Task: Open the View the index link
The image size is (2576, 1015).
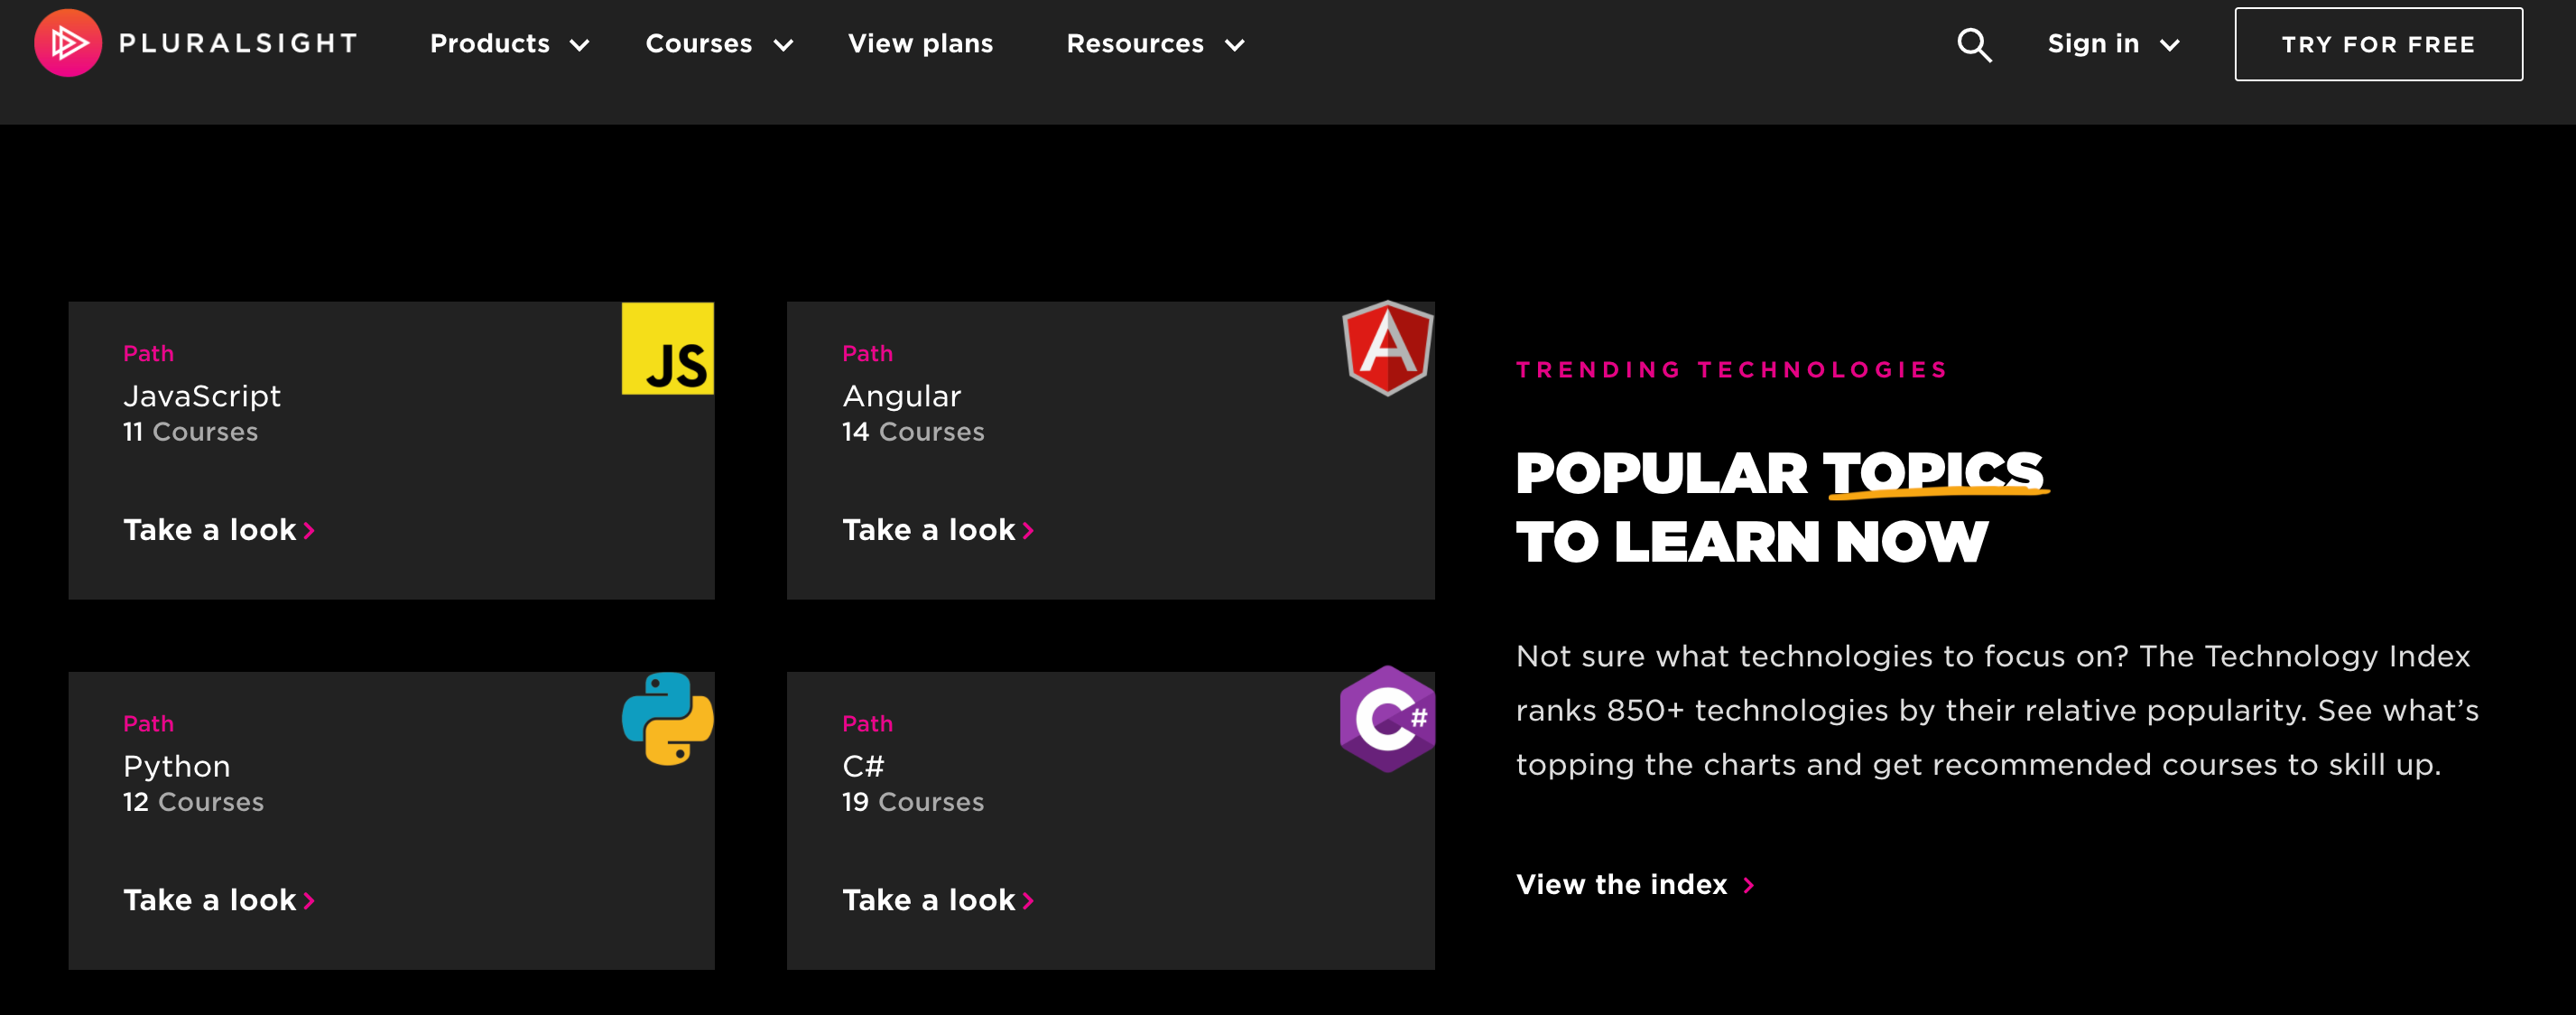Action: tap(1621, 885)
